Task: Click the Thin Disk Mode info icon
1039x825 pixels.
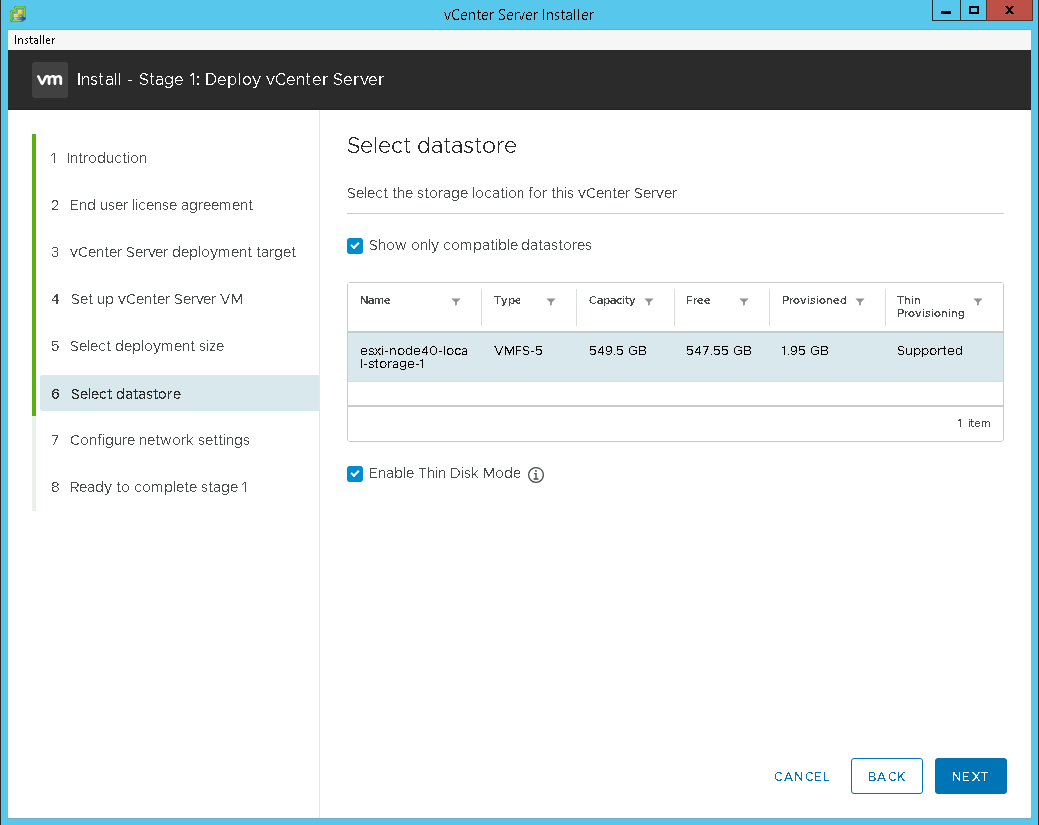Action: pyautogui.click(x=536, y=475)
